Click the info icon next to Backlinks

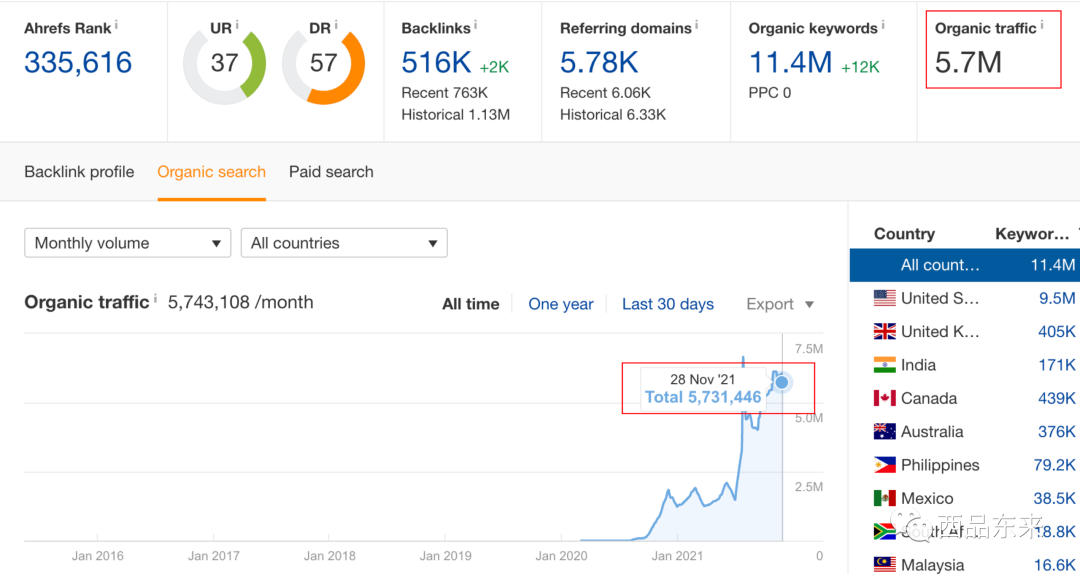click(476, 25)
